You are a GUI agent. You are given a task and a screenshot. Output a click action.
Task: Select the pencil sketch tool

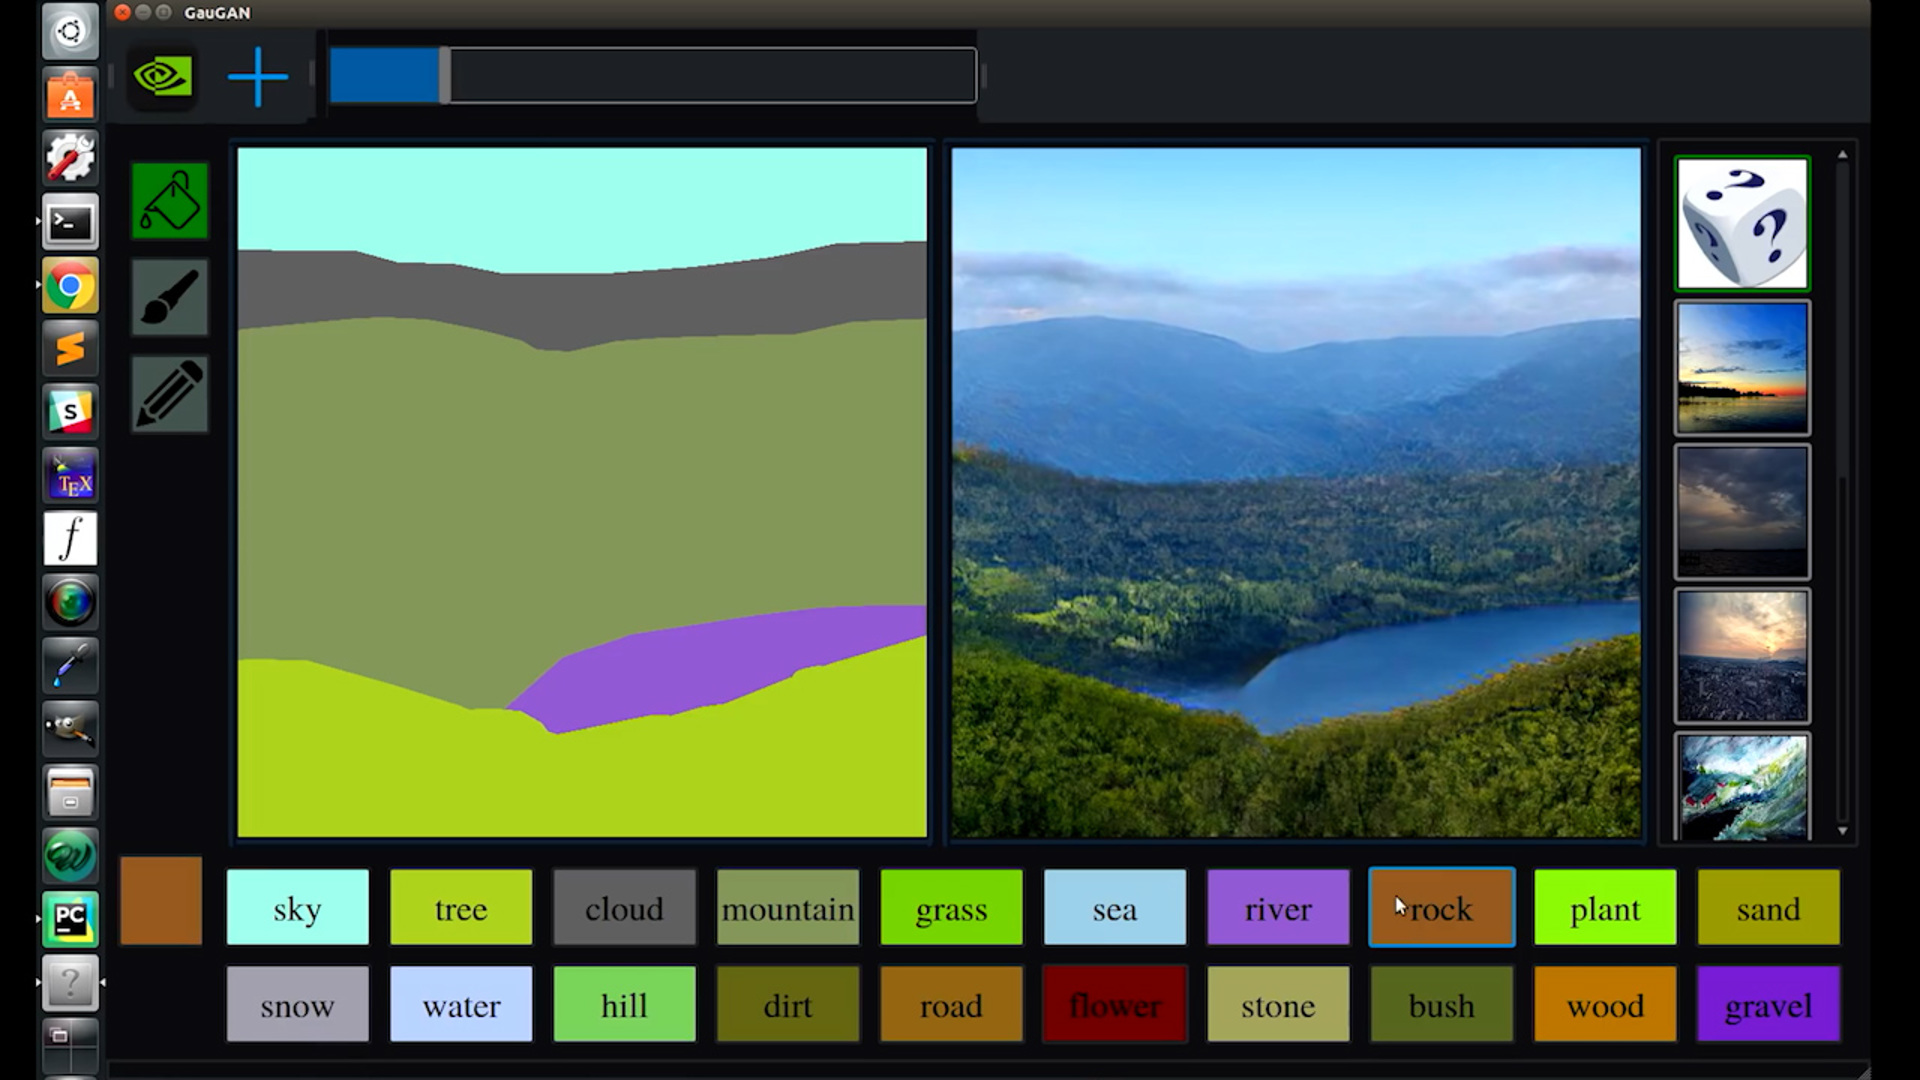click(x=167, y=392)
